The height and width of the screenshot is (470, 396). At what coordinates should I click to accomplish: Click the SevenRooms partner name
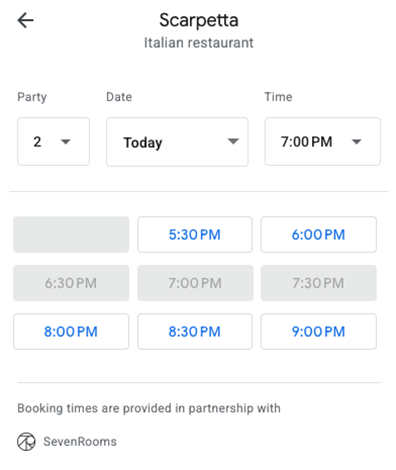pyautogui.click(x=80, y=442)
